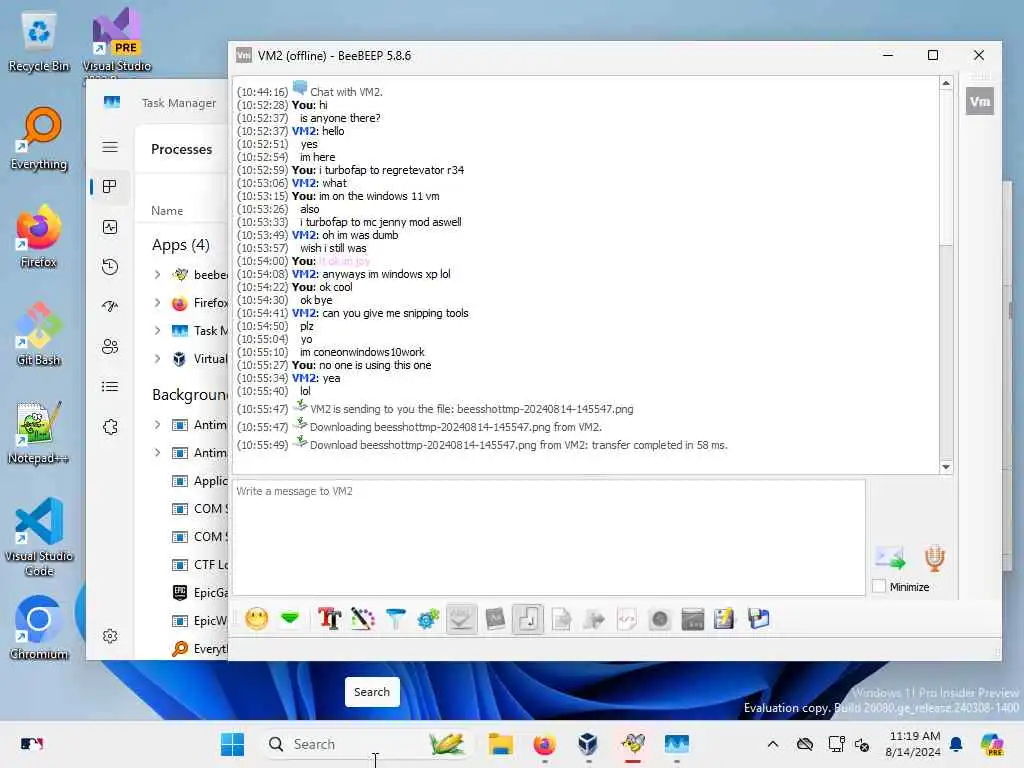Open Performance page in Task Manager sidebar

coord(110,227)
